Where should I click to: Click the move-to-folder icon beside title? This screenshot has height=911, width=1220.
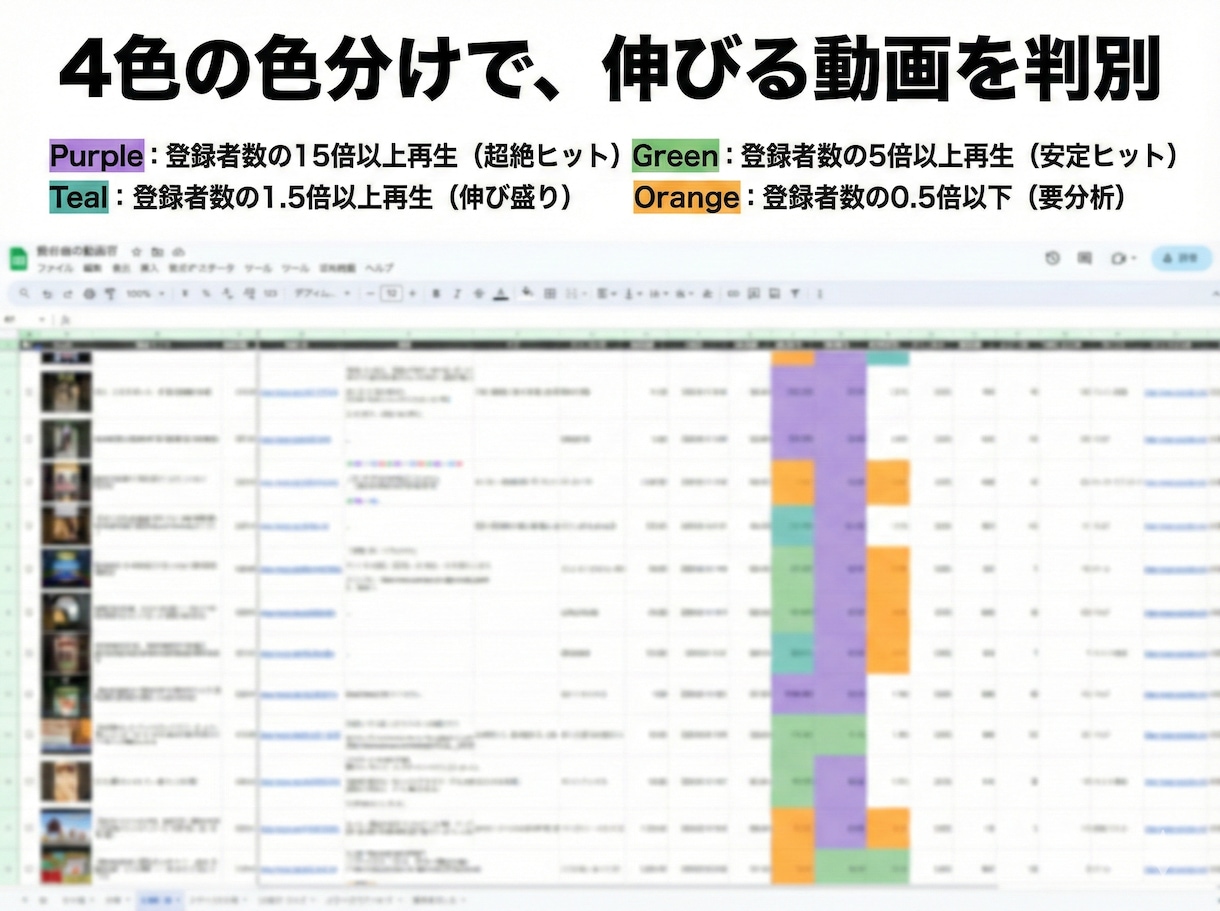pyautogui.click(x=158, y=250)
